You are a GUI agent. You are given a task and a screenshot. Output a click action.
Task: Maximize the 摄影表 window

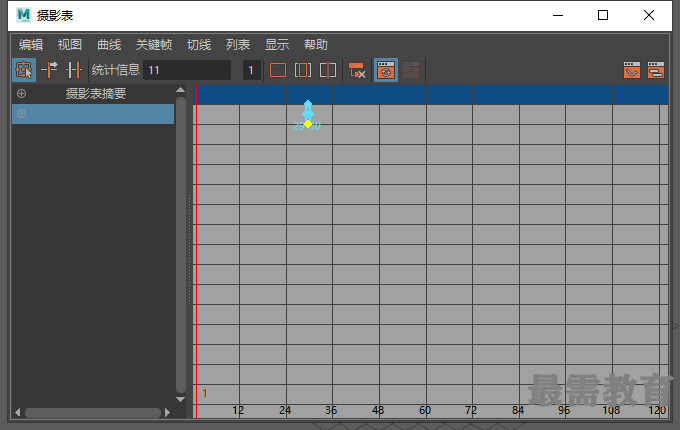(603, 15)
